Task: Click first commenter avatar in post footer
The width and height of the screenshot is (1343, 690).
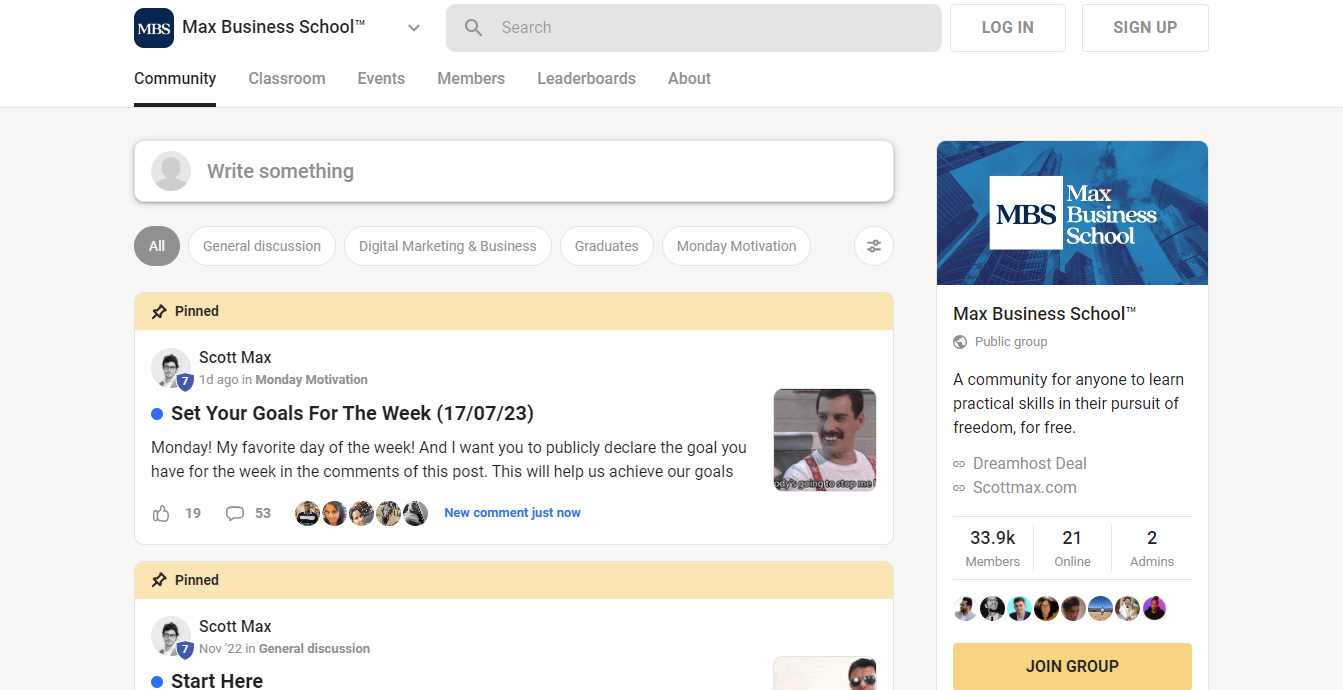Action: pos(307,513)
